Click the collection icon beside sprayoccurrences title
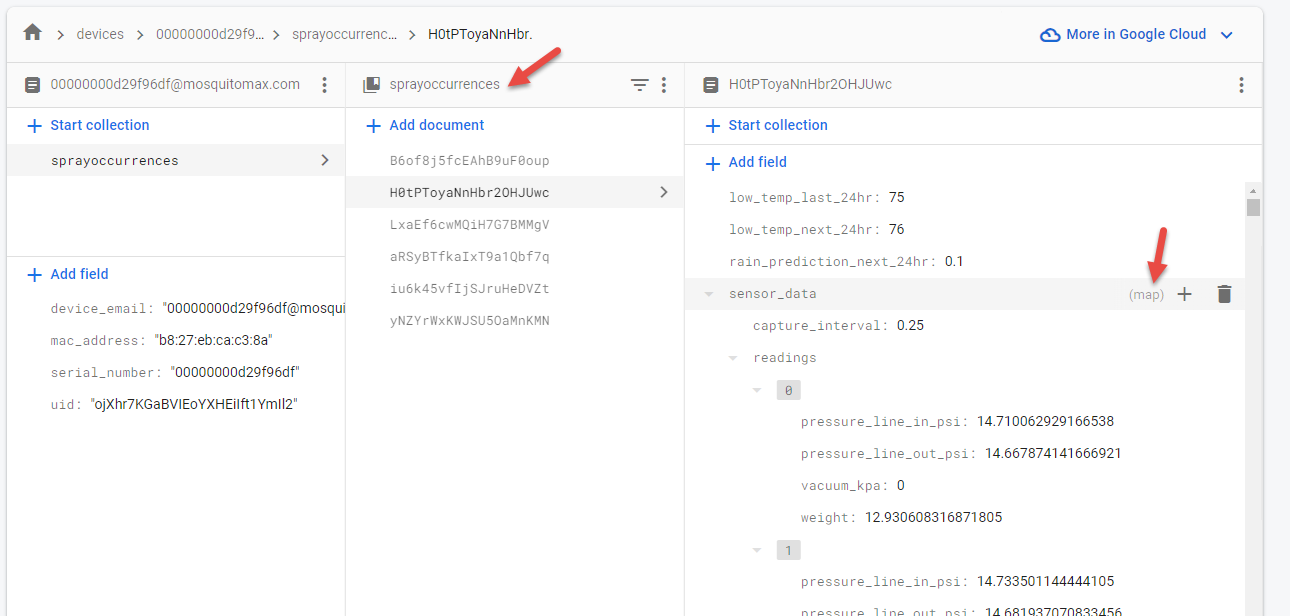 pyautogui.click(x=374, y=84)
